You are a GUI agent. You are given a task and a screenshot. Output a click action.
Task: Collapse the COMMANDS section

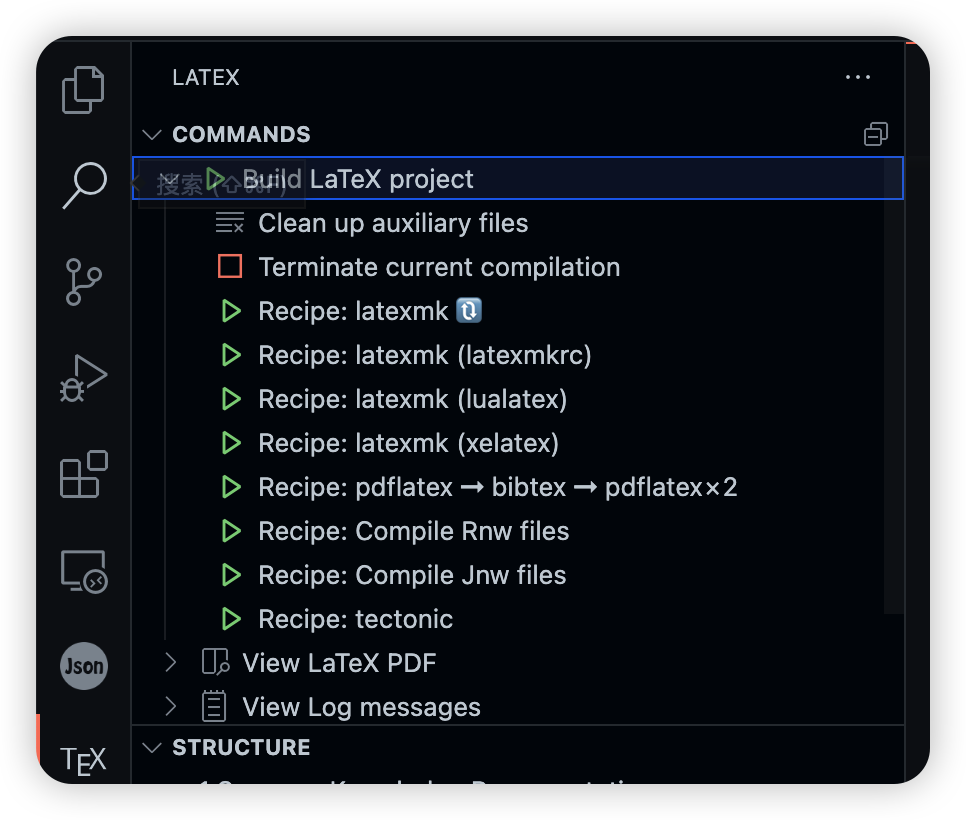tap(151, 134)
